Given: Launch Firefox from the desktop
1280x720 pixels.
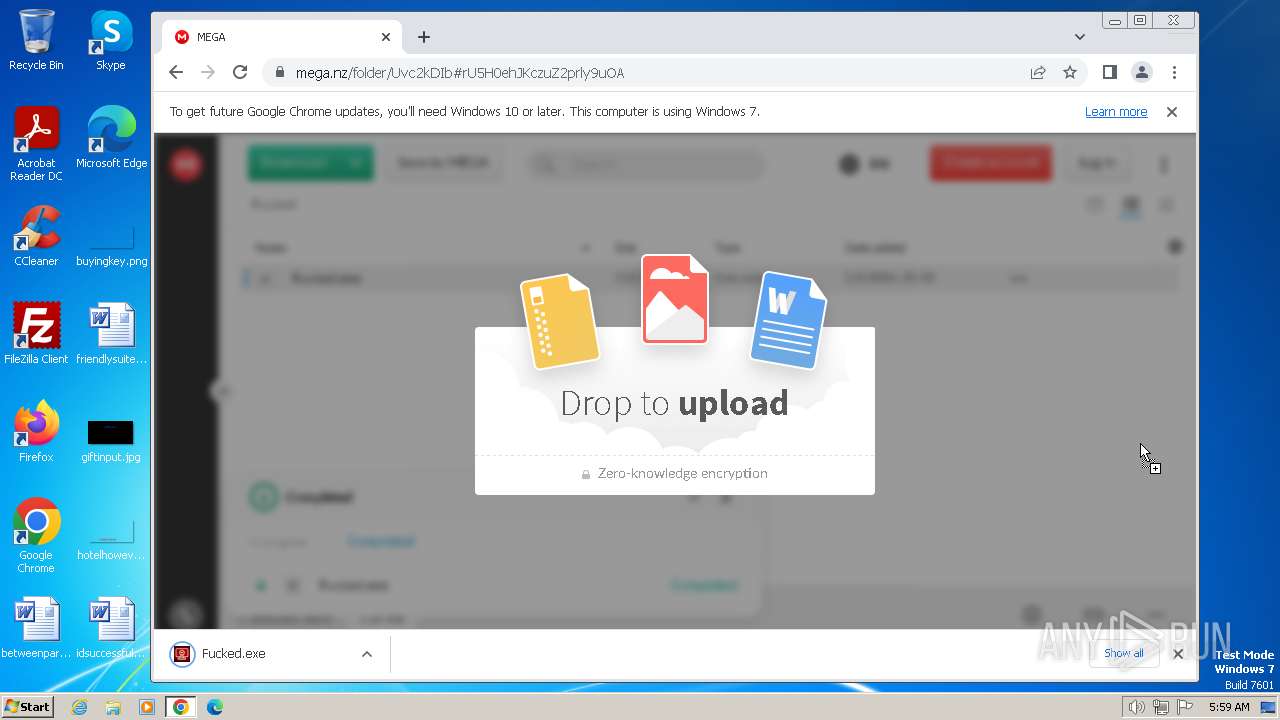Looking at the screenshot, I should pos(36,431).
